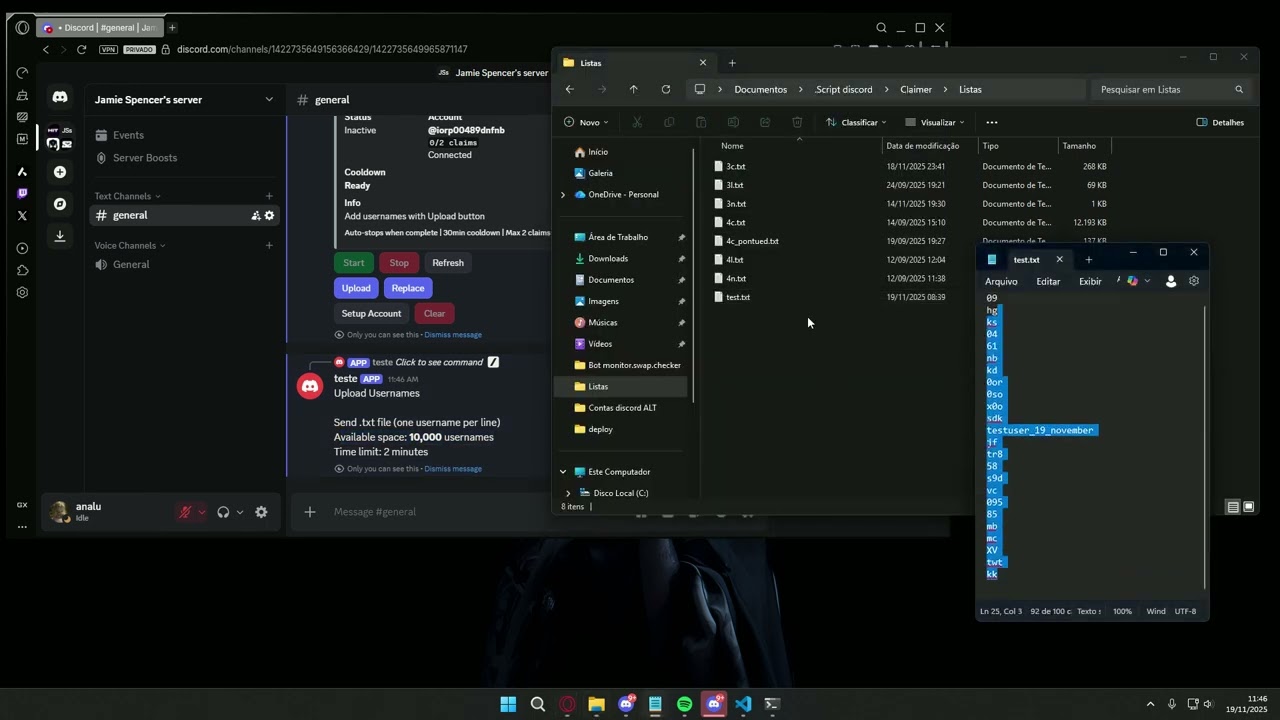Click Explorer back arrow in Listas window
1280x720 pixels.
[570, 89]
